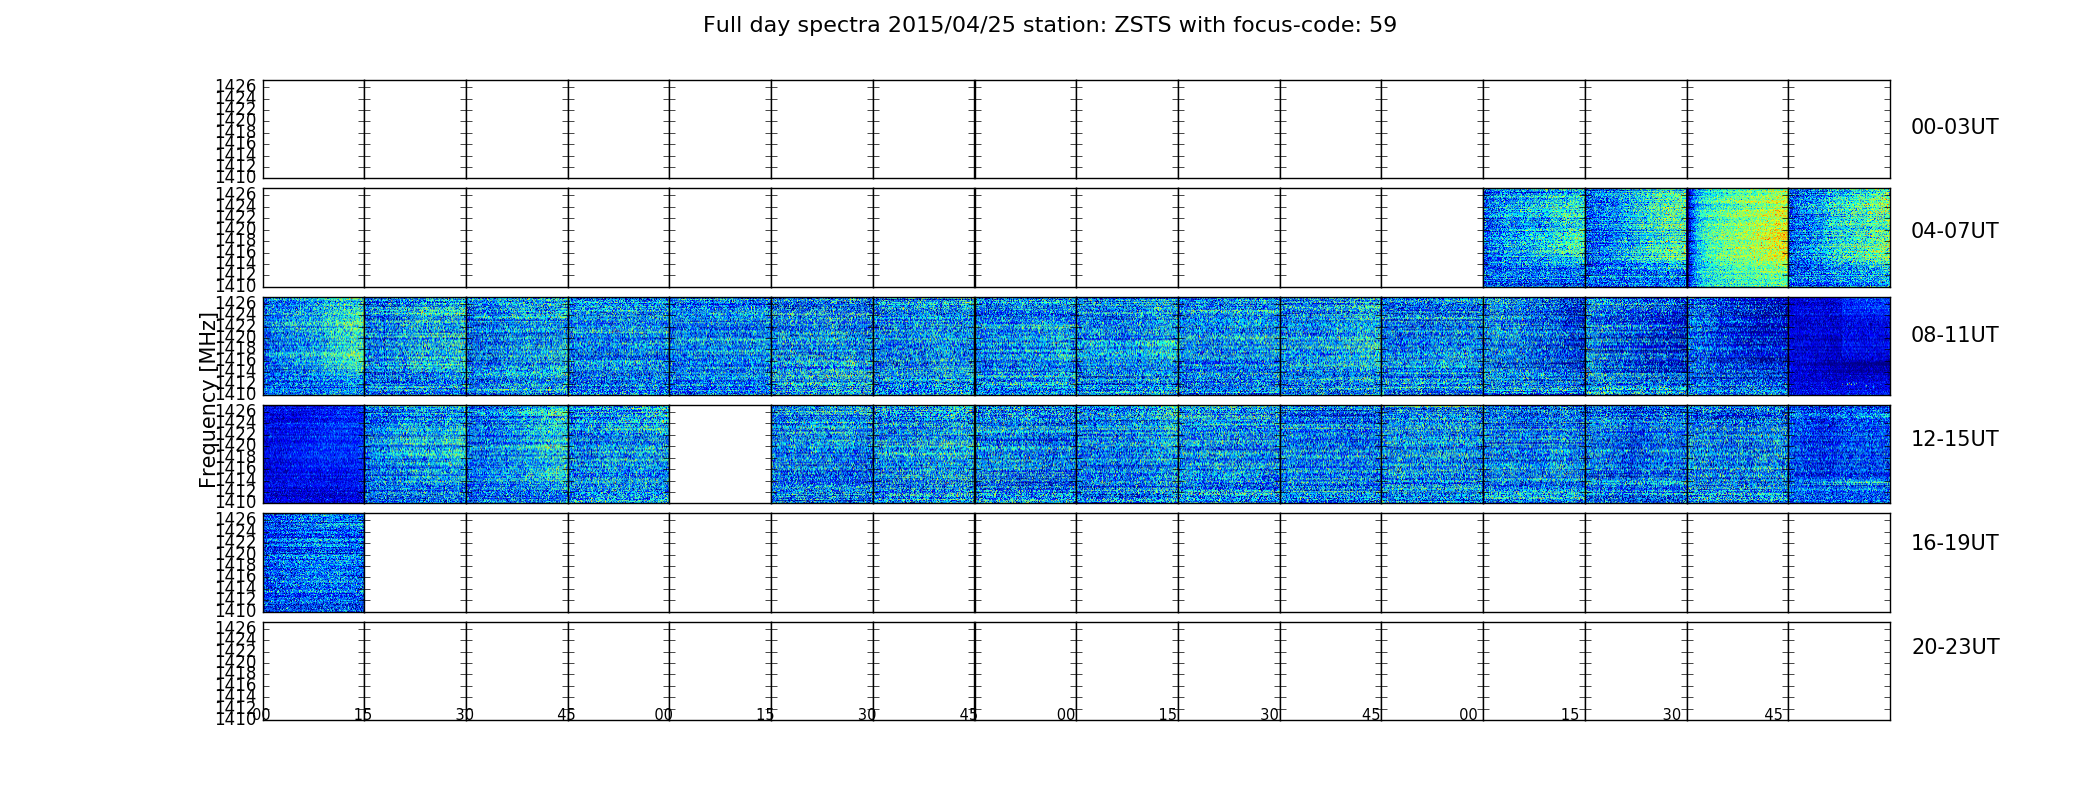Screen dimensions: 2100x800
Task: Click the last spectrum panel of the 04-07UT row
Action: coord(1839,238)
